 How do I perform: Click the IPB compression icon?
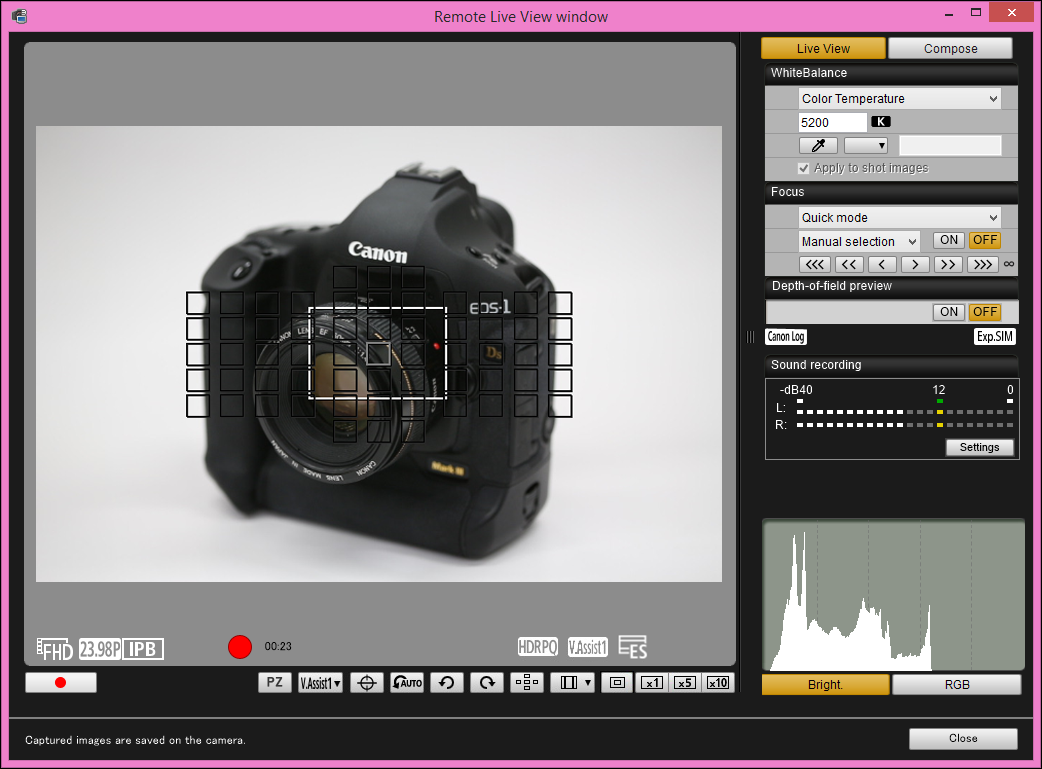[142, 649]
